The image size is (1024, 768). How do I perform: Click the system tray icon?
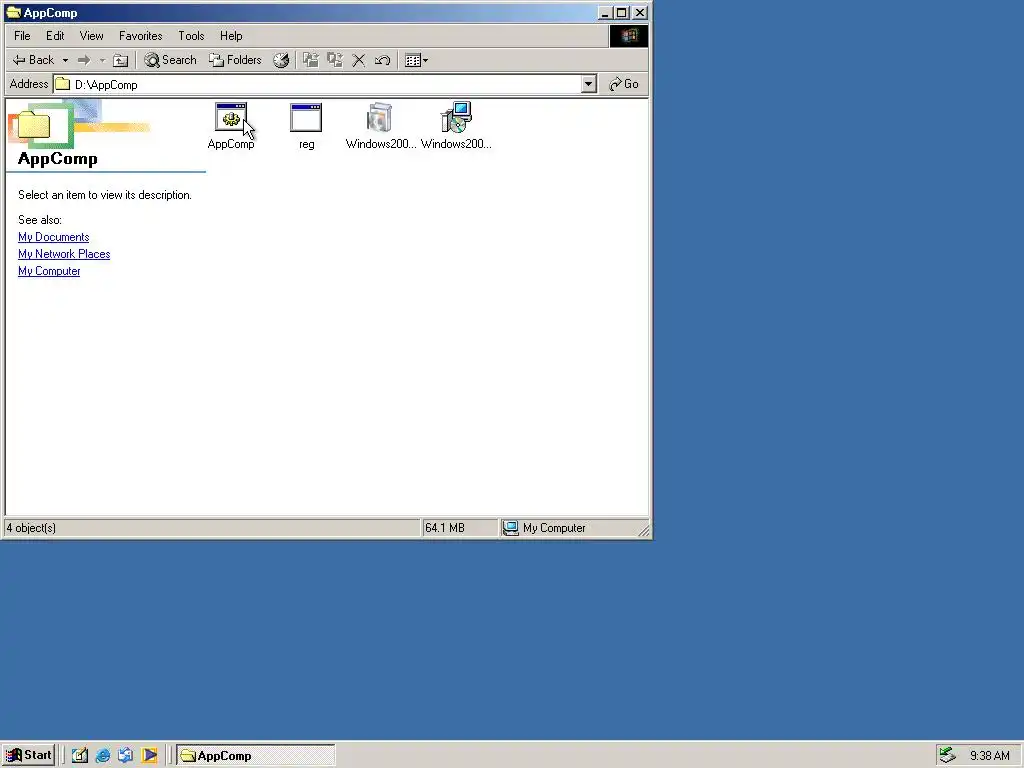948,756
